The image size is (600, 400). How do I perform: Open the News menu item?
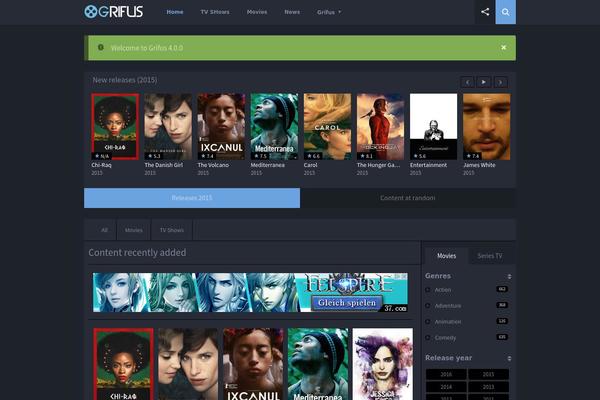[x=292, y=12]
